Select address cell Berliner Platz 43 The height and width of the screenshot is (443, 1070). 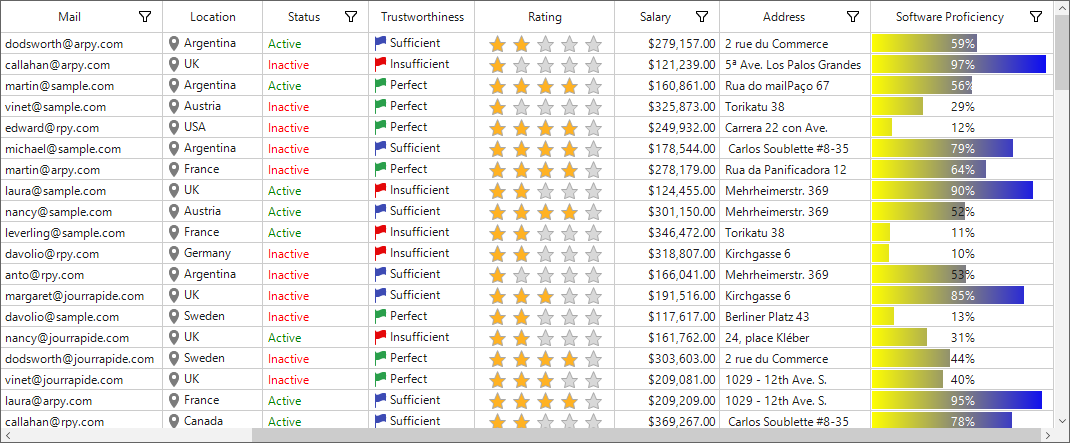click(x=795, y=317)
